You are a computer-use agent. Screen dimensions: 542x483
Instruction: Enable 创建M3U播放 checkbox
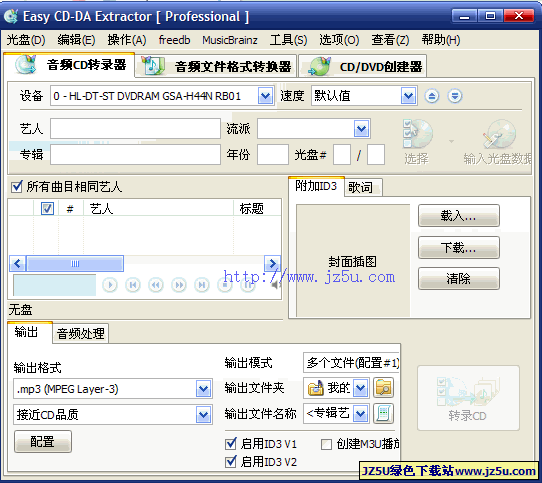tap(326, 444)
